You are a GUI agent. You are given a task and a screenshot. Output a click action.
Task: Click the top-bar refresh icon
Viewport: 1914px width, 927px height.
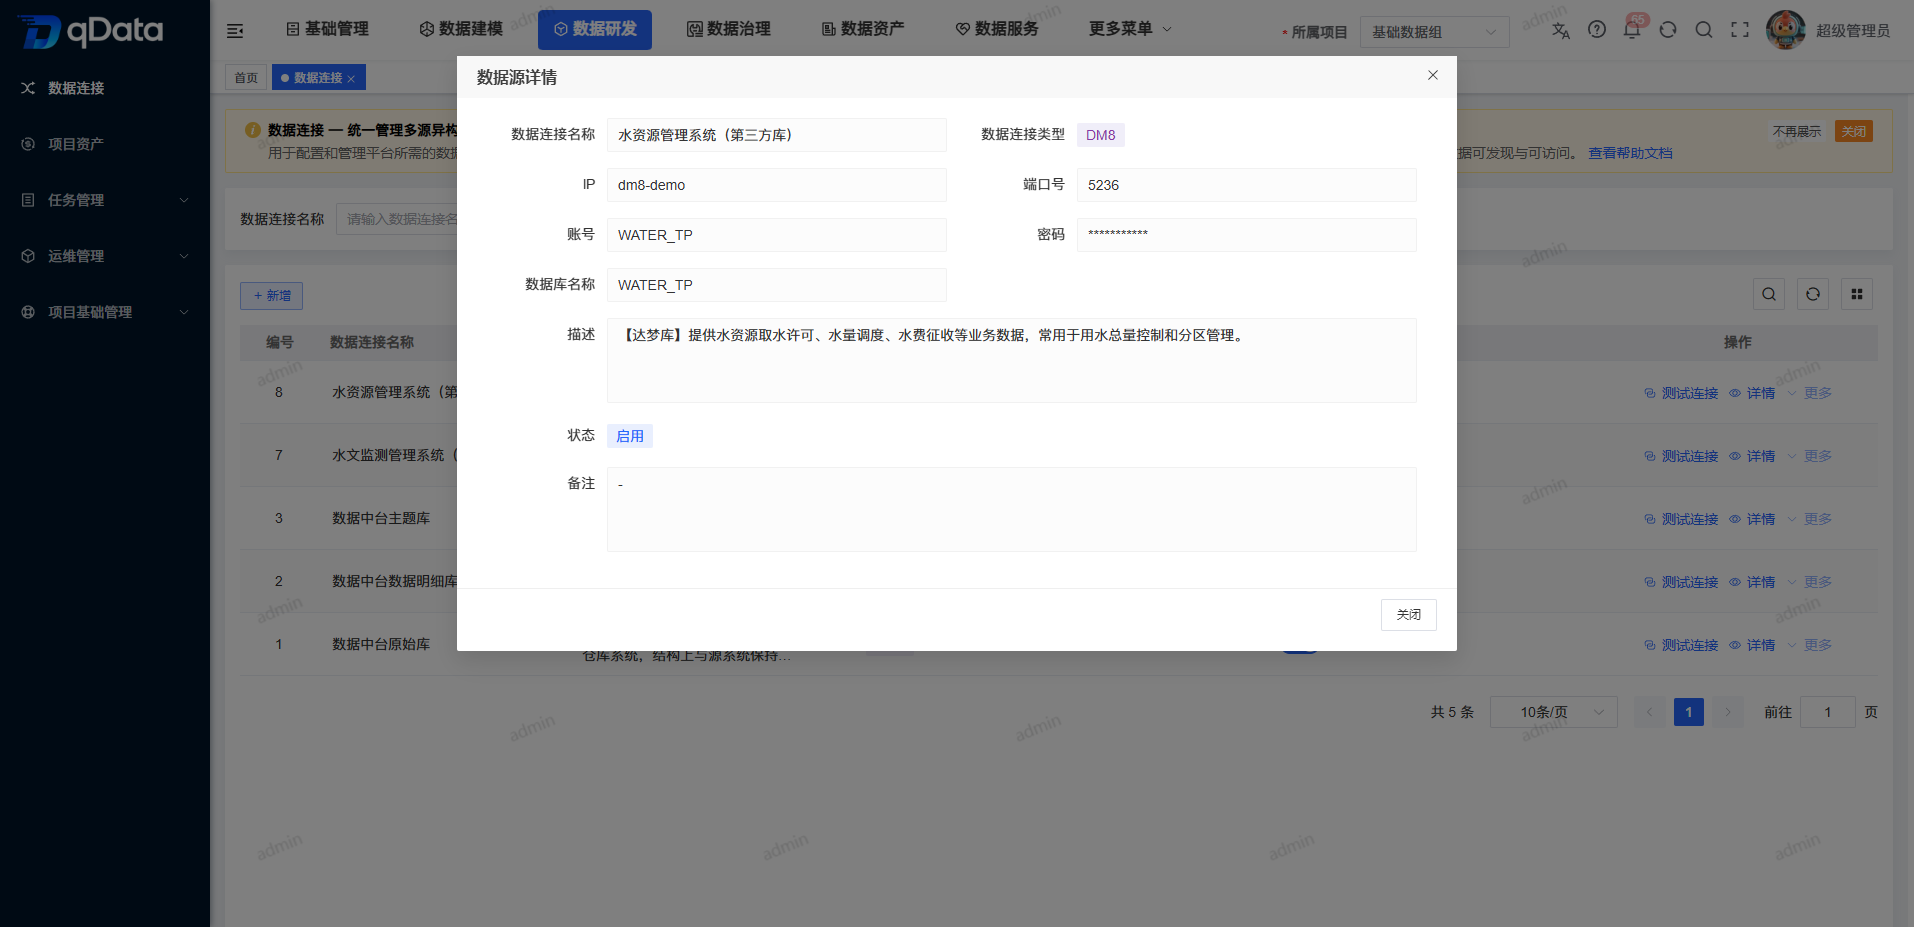pyautogui.click(x=1668, y=30)
